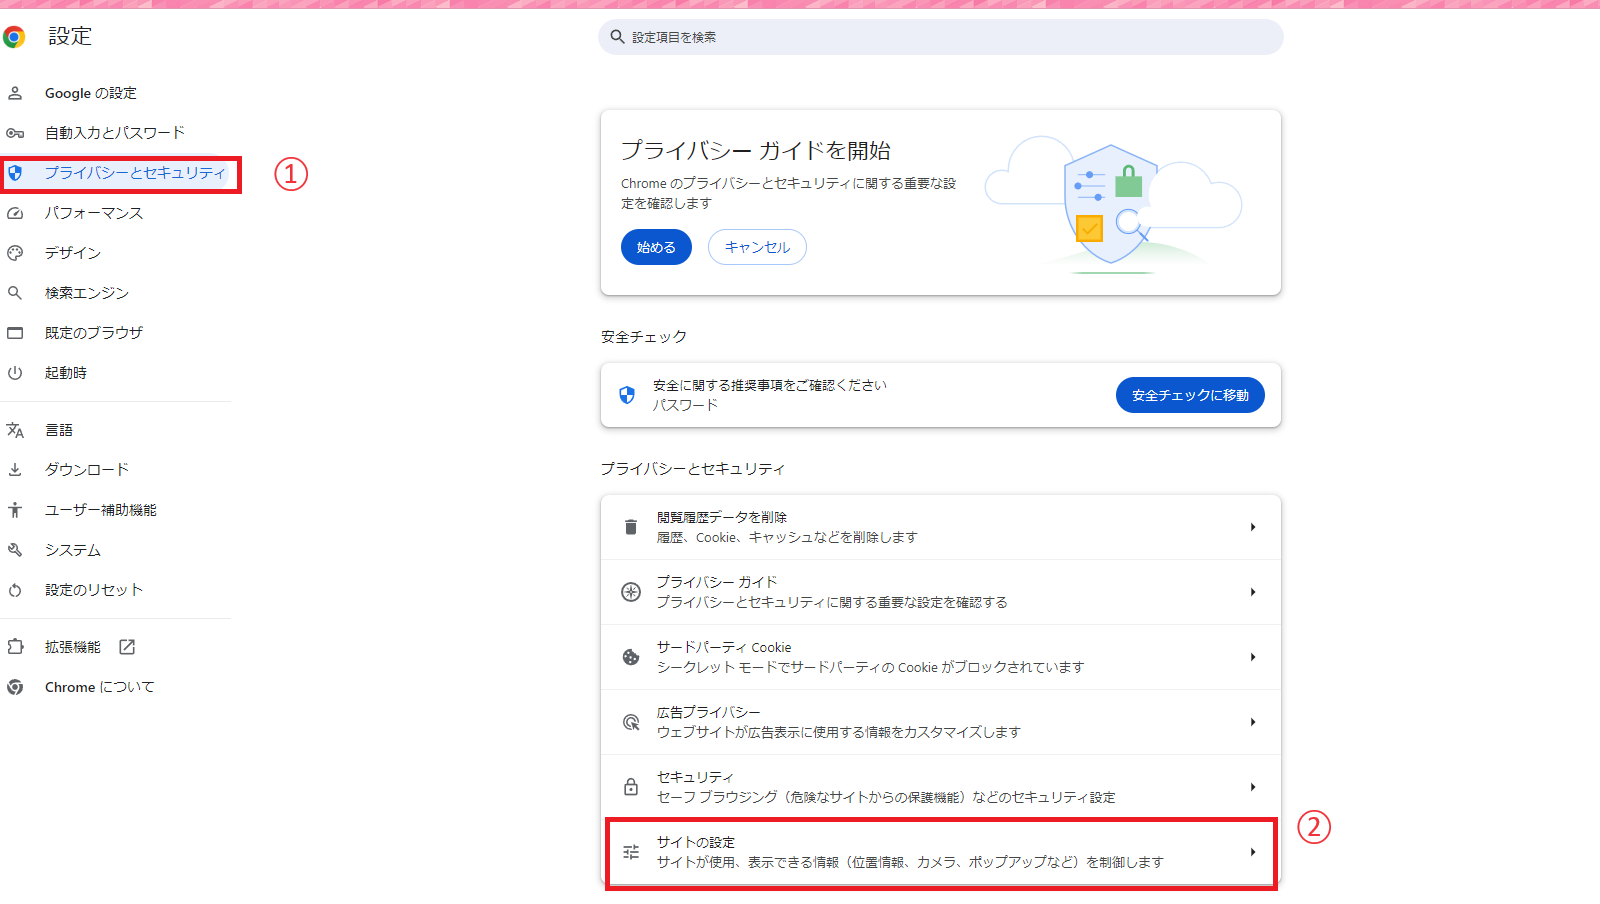The height and width of the screenshot is (904, 1600).
Task: Expand サイトの設定 with the right arrow
Action: (1252, 852)
